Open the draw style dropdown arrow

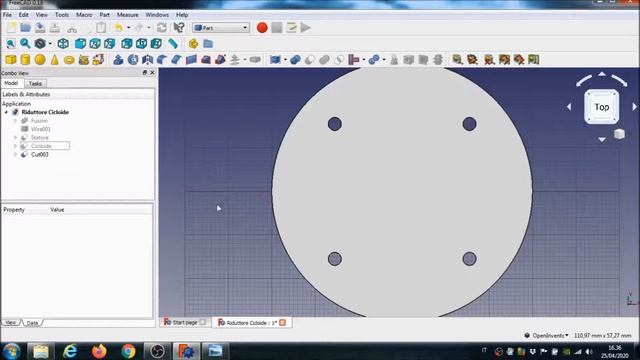[50, 44]
